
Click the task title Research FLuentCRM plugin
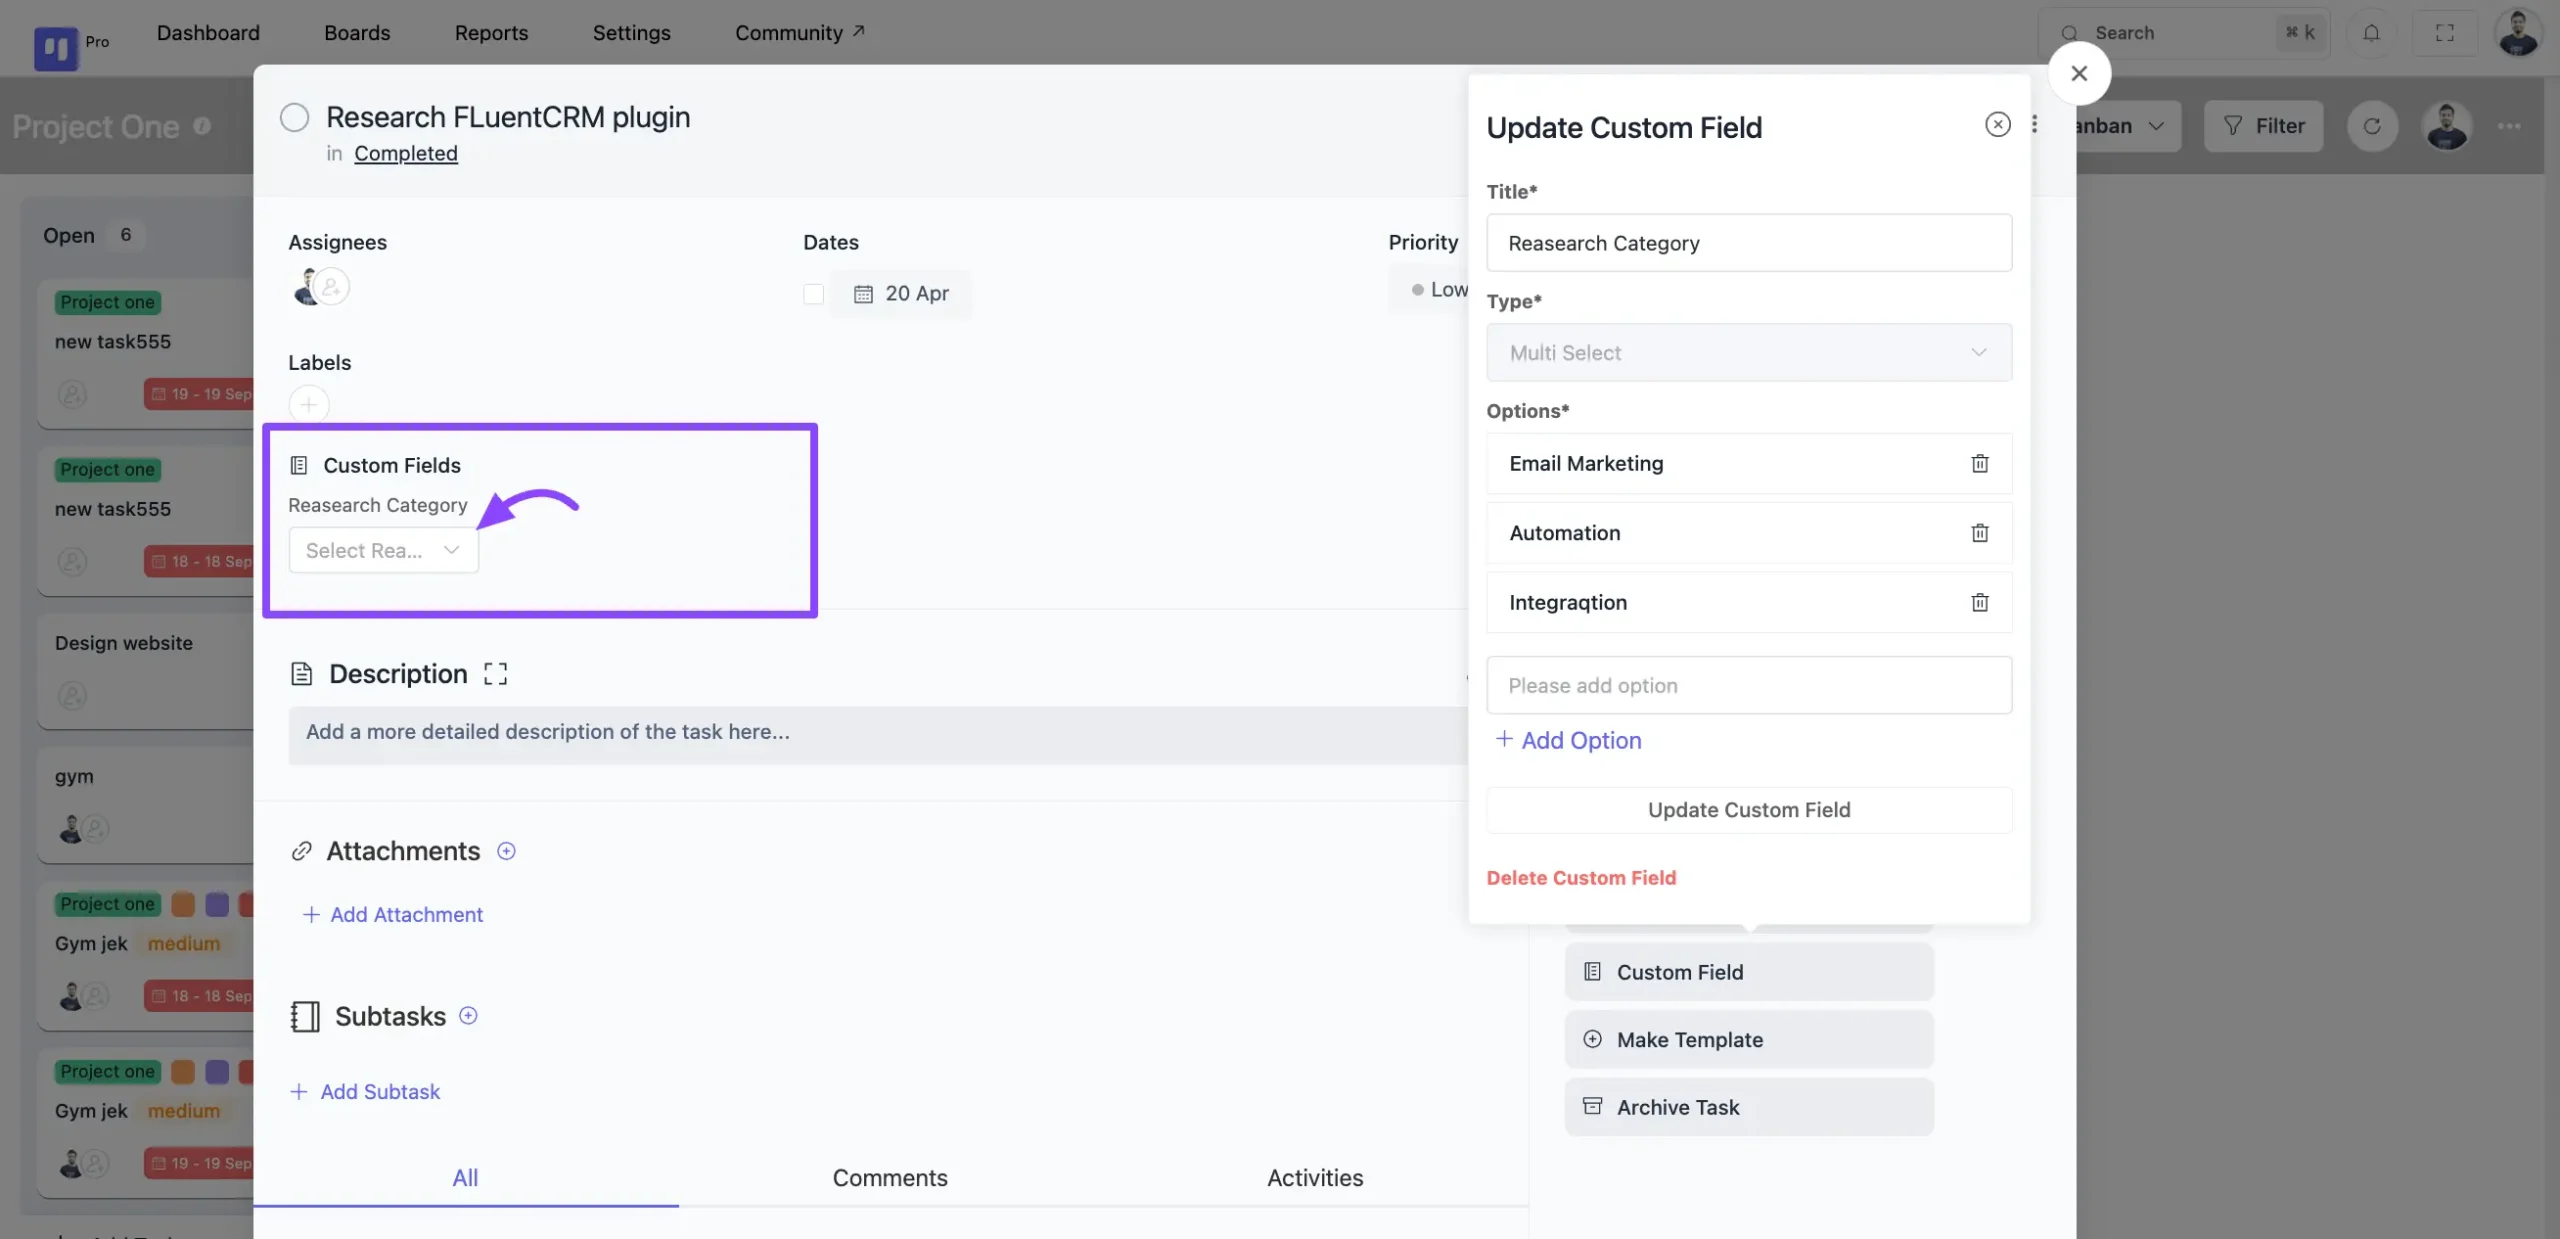507,117
